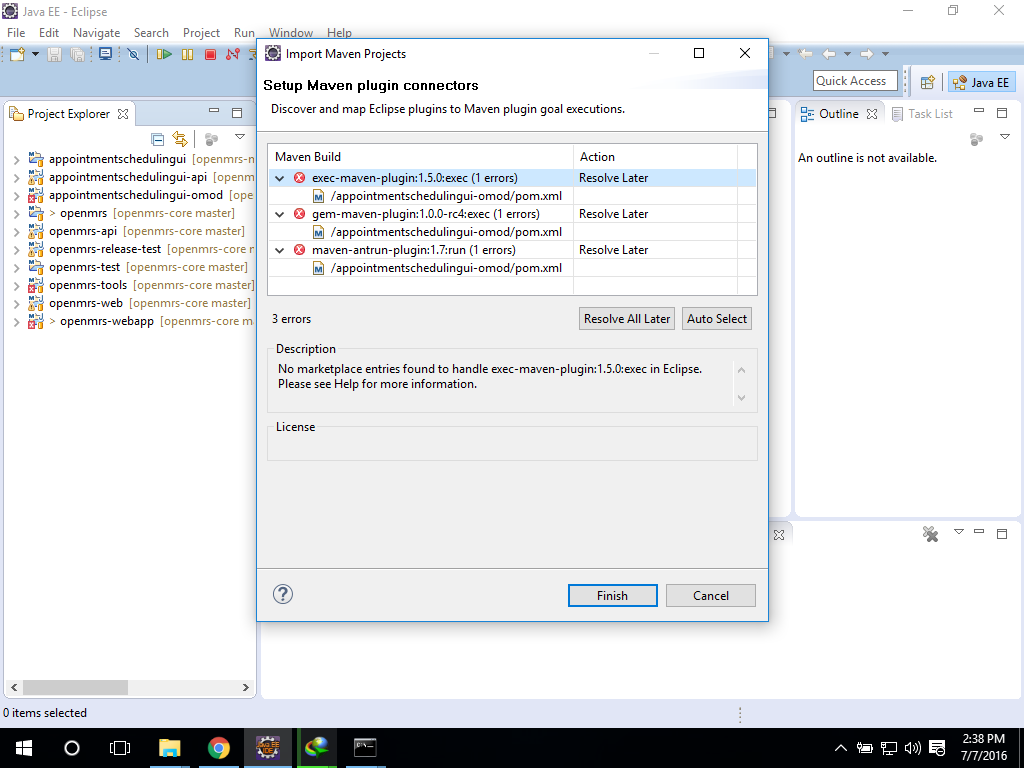Minimize the Project Explorer panel

coord(214,111)
